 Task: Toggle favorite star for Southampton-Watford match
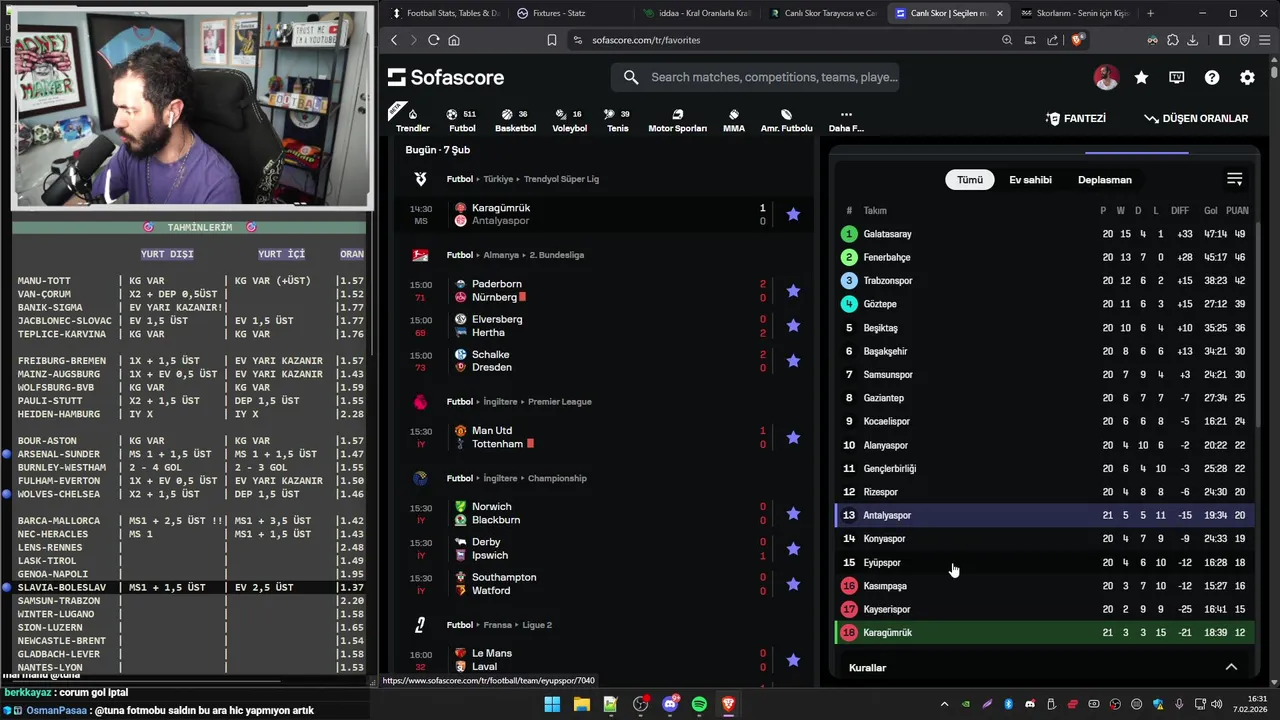point(793,584)
